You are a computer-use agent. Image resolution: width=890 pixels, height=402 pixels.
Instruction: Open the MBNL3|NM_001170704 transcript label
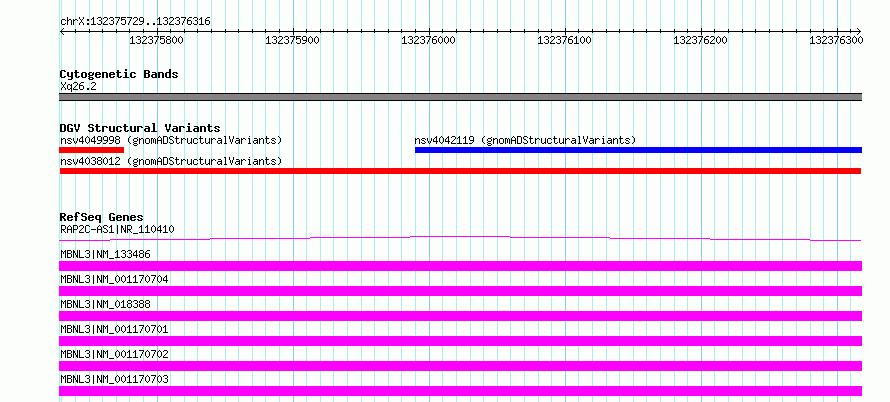coord(114,279)
